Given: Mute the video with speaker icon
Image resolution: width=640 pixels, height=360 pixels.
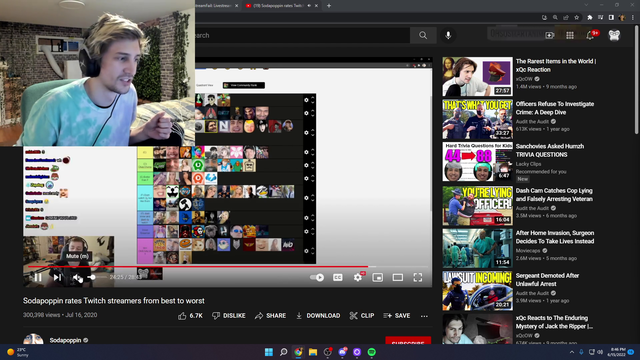Looking at the screenshot, I should click(x=77, y=278).
